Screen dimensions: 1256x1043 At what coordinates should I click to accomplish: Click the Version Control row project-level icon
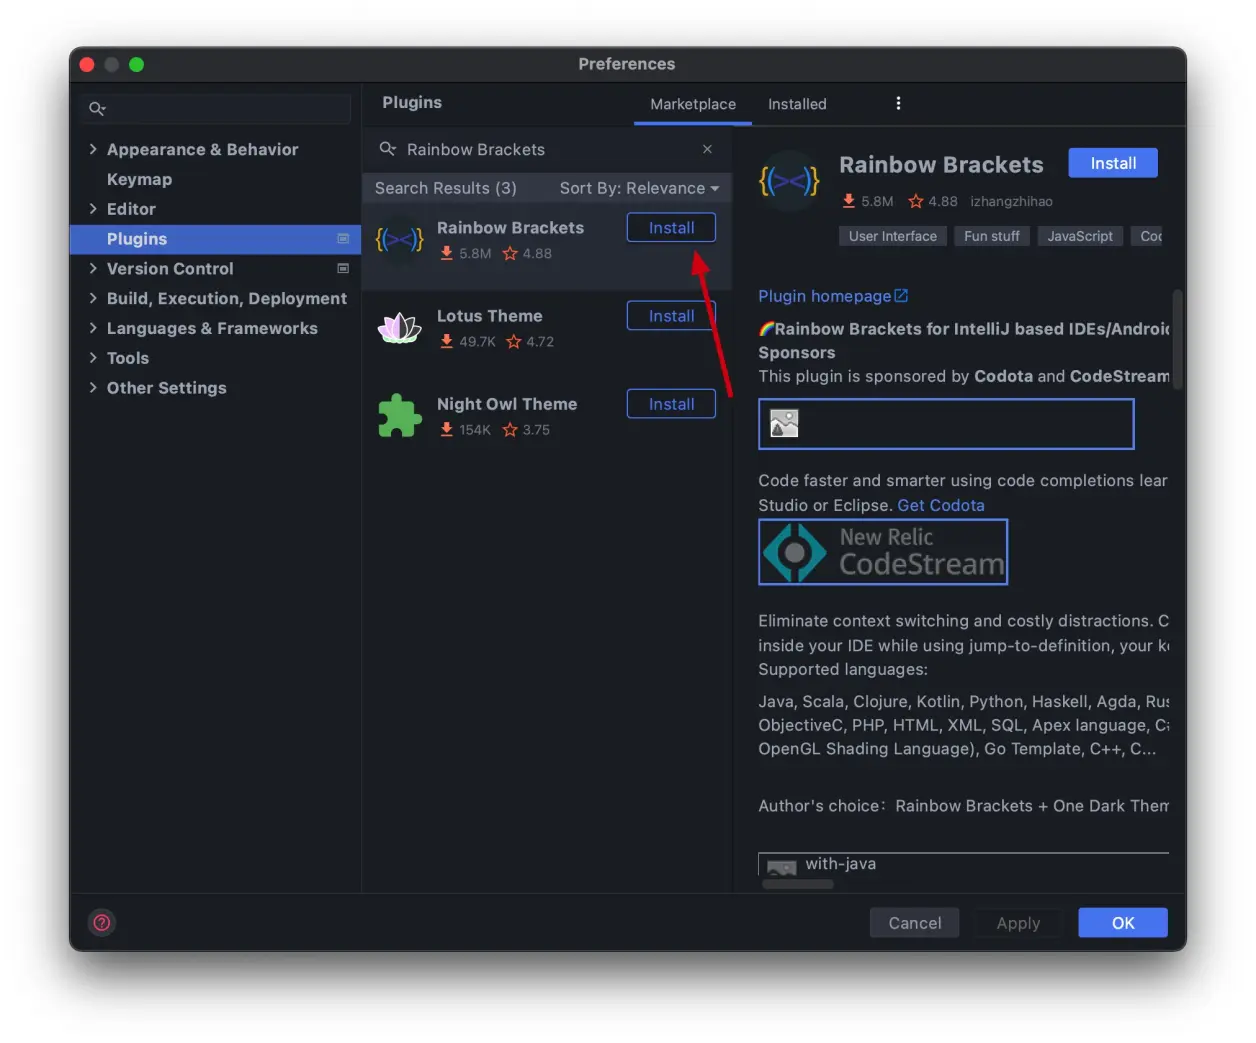coord(343,268)
